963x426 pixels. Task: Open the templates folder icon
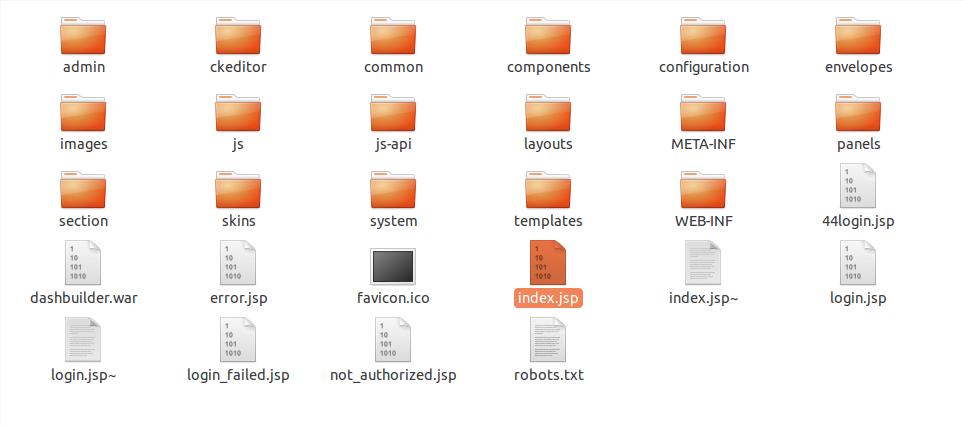coord(548,190)
